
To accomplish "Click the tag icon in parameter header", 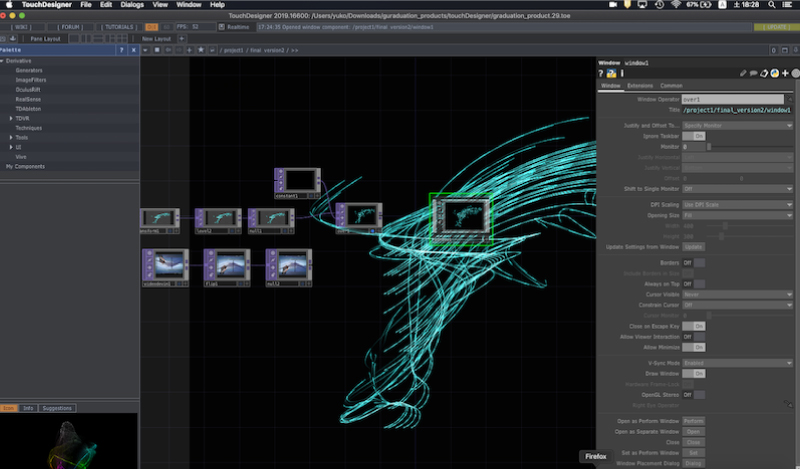I will [764, 73].
